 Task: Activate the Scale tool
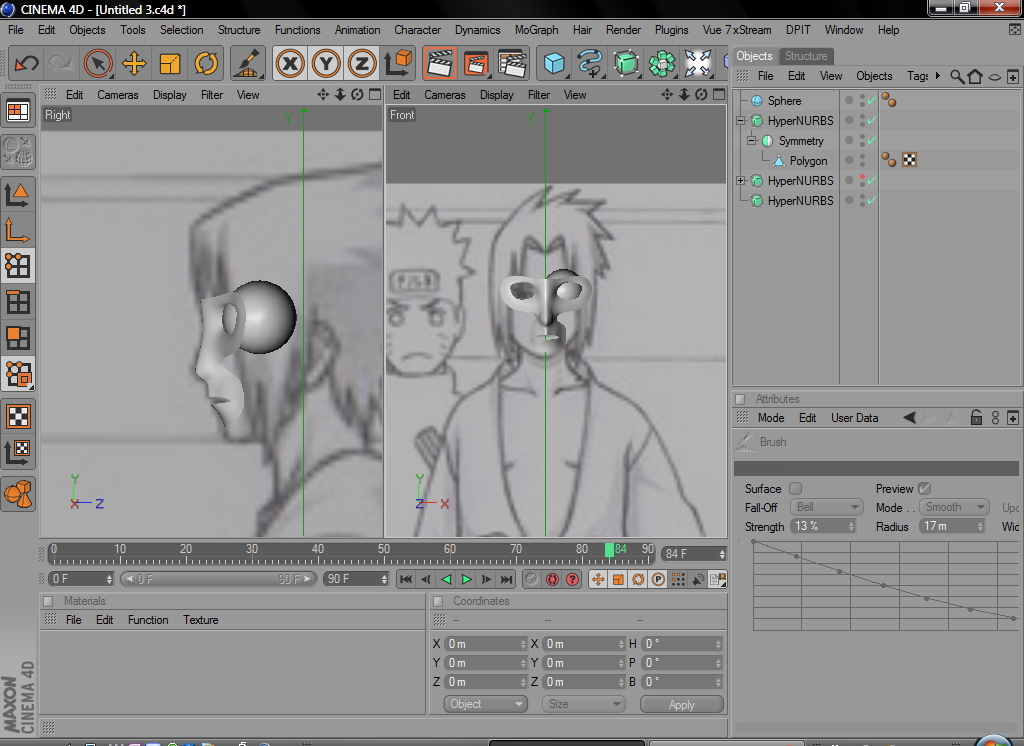tap(170, 63)
